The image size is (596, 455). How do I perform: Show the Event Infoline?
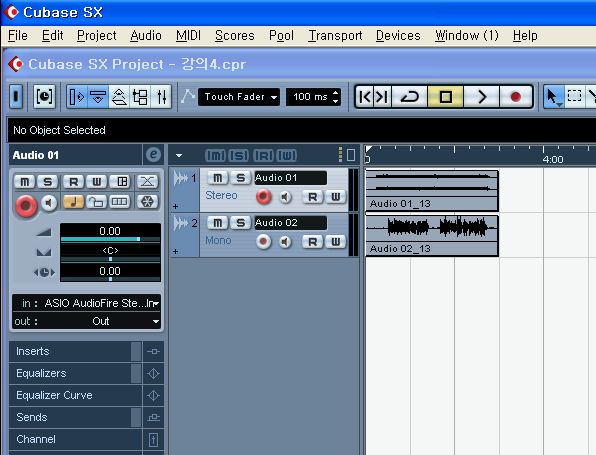pyautogui.click(x=98, y=97)
